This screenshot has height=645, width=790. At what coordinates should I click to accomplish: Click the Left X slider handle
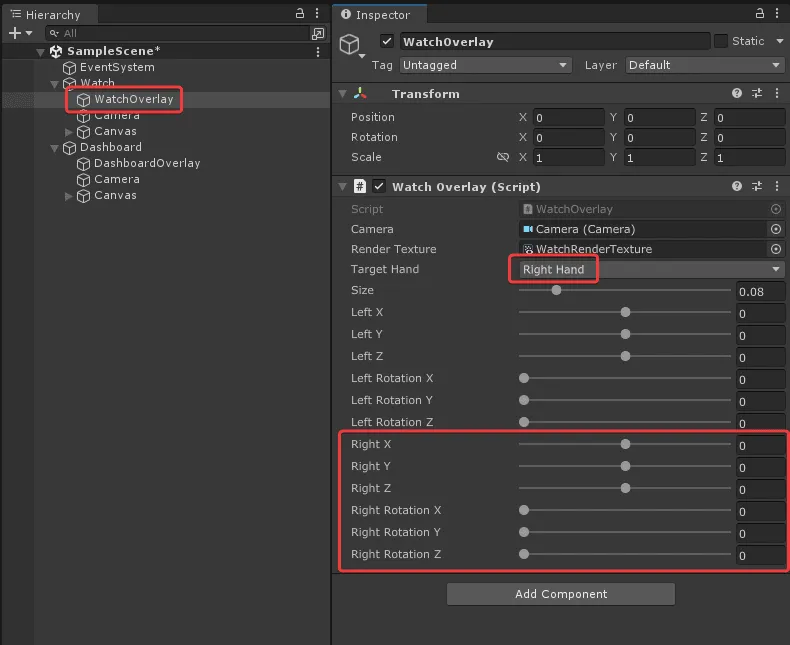(625, 312)
